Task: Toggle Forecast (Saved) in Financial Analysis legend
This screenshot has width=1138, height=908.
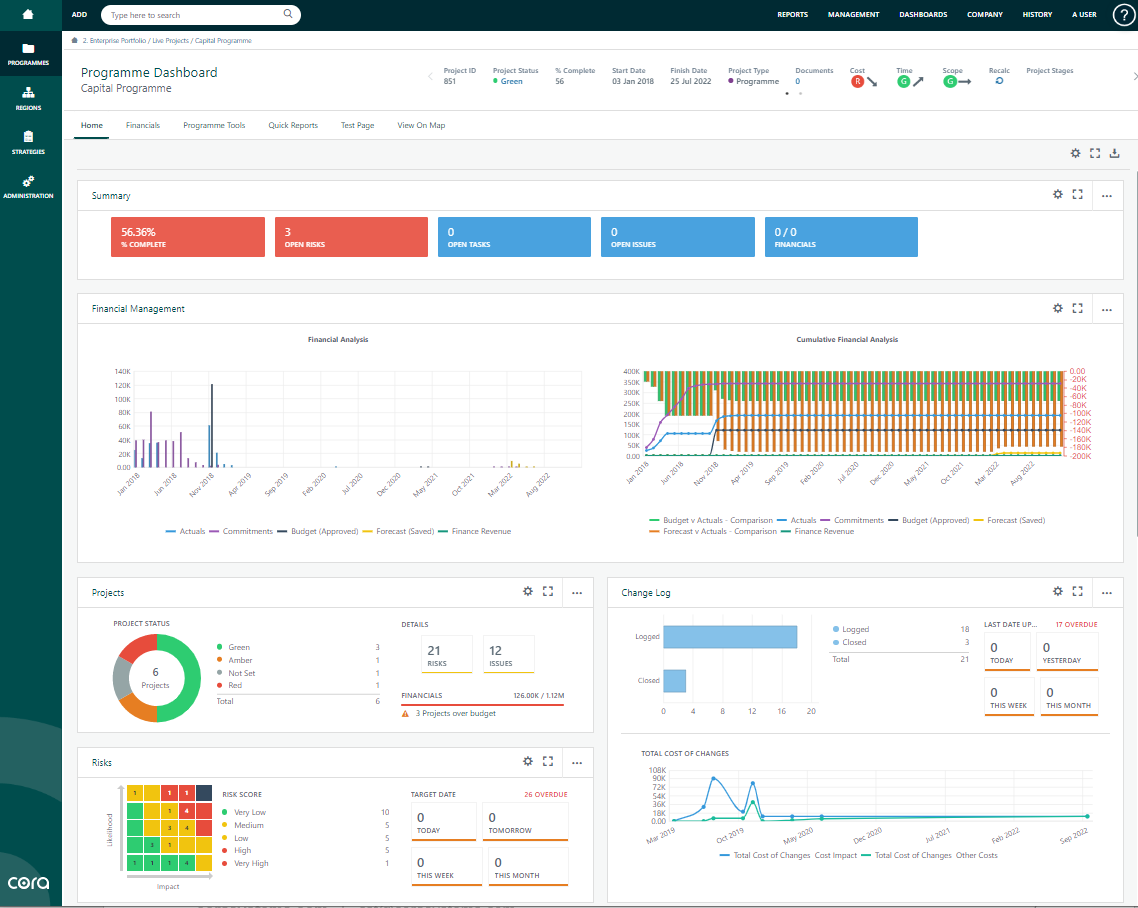Action: tap(398, 531)
